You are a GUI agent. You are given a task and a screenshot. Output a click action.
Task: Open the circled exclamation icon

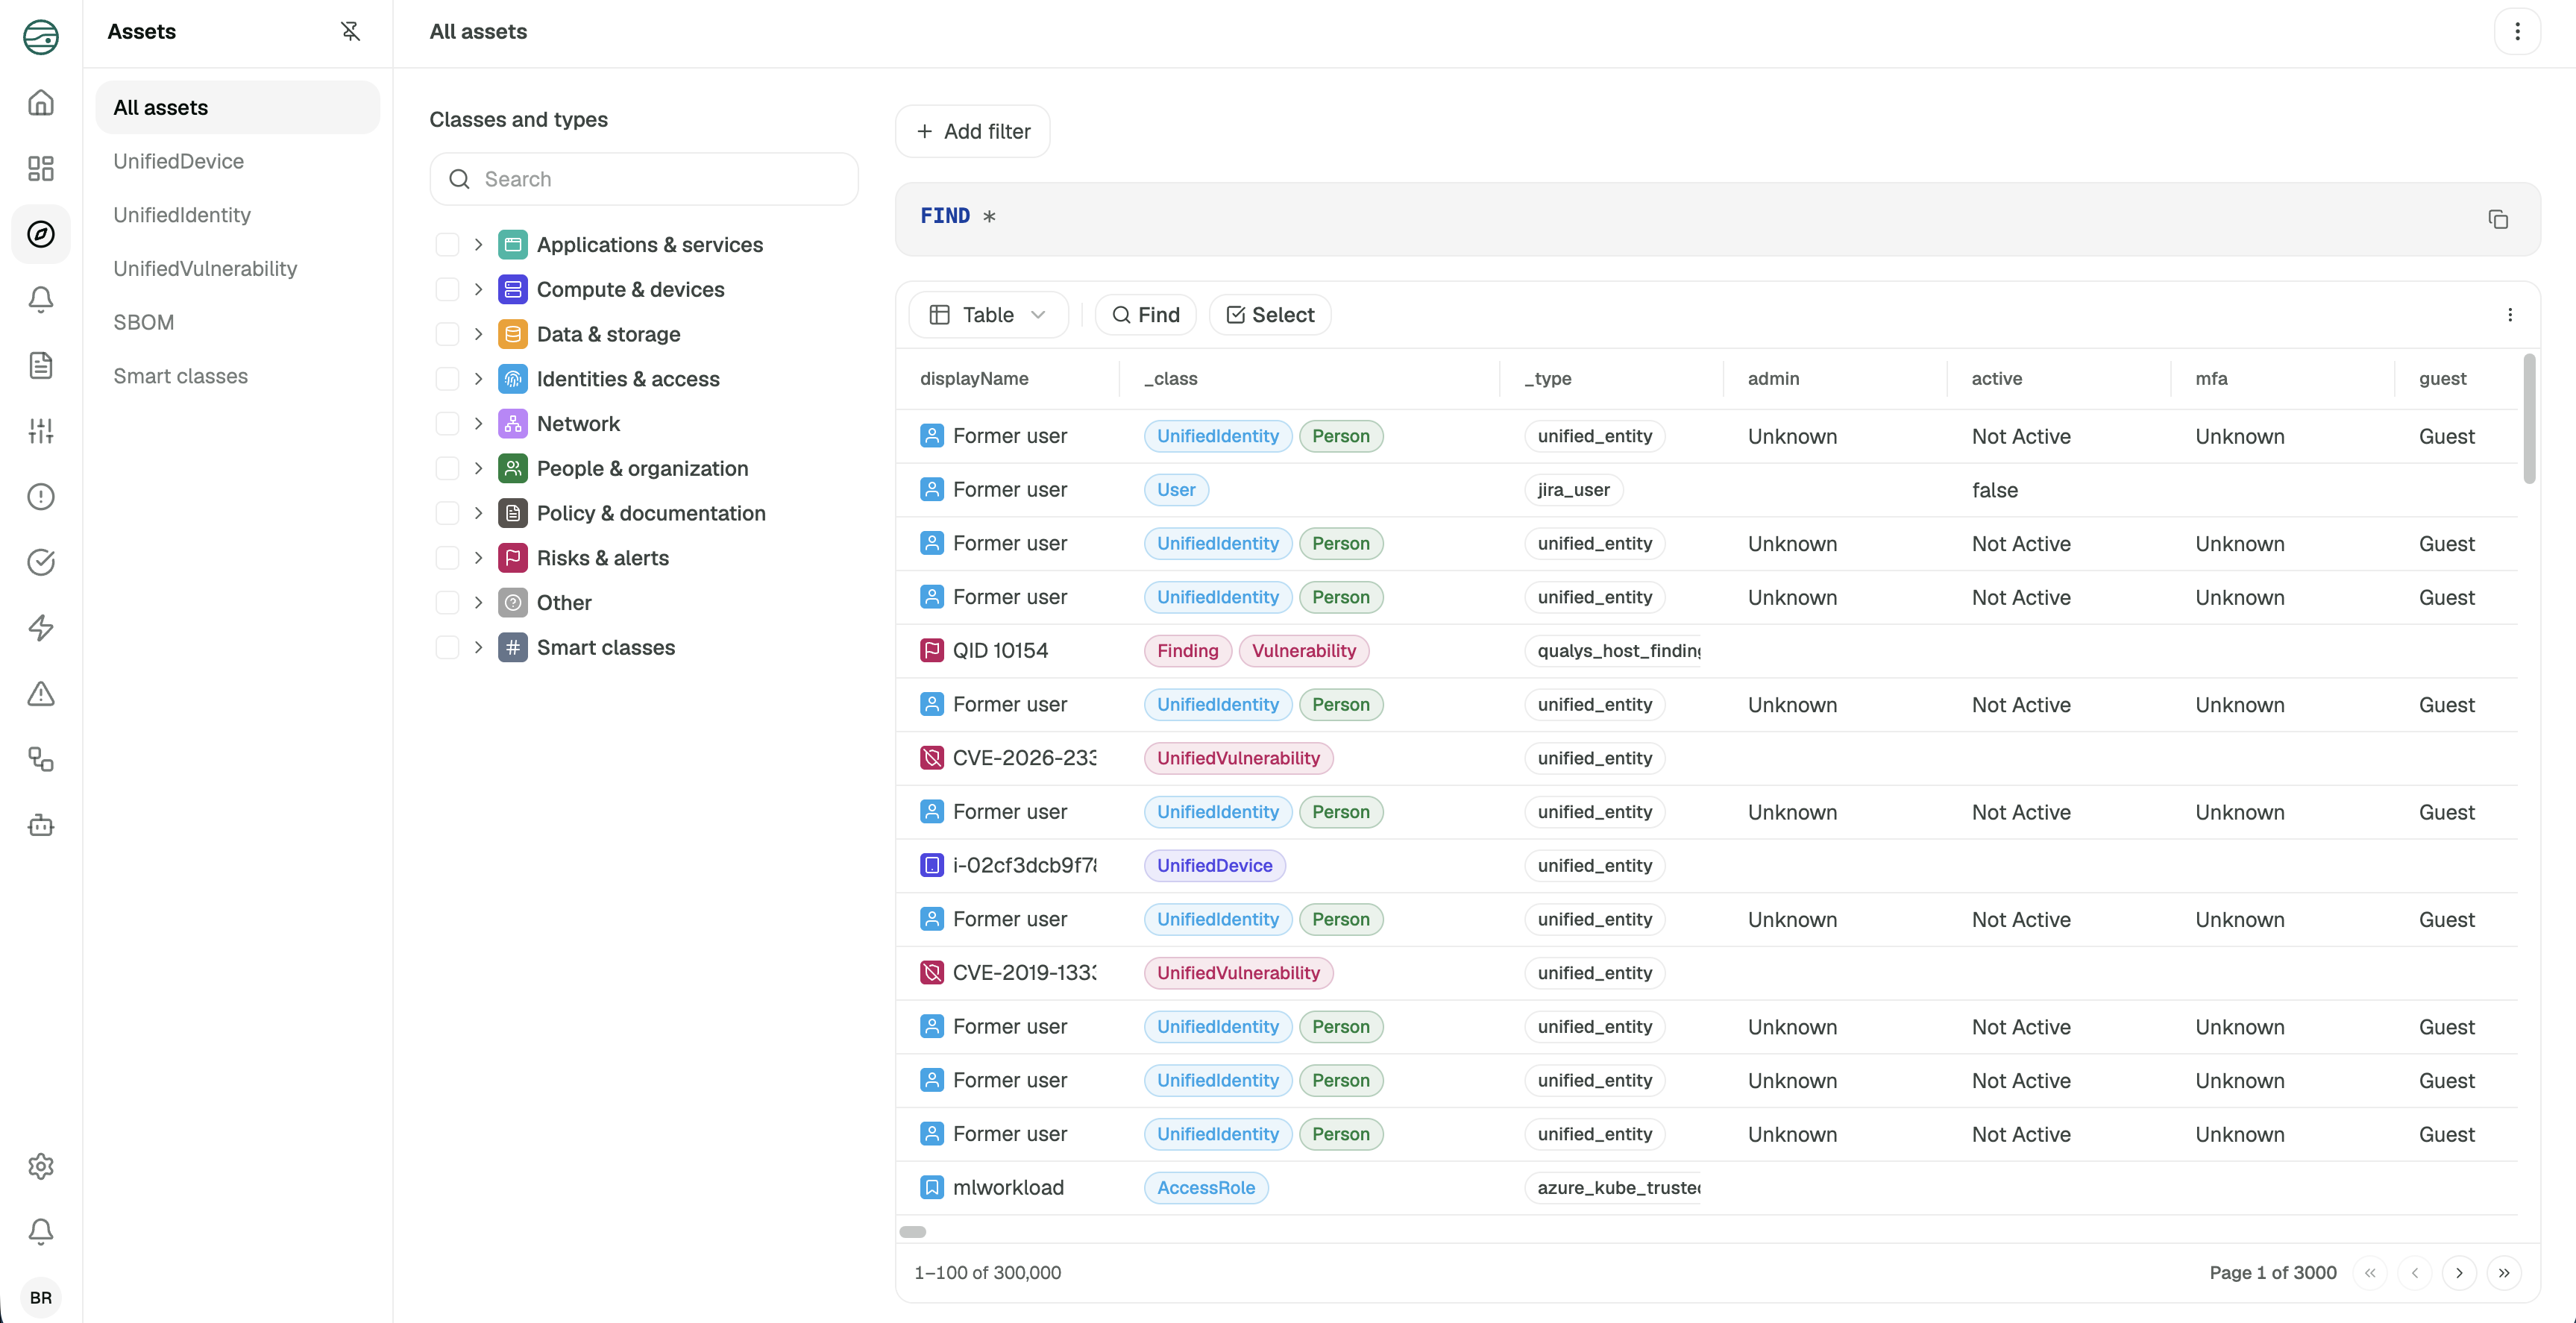click(x=41, y=497)
